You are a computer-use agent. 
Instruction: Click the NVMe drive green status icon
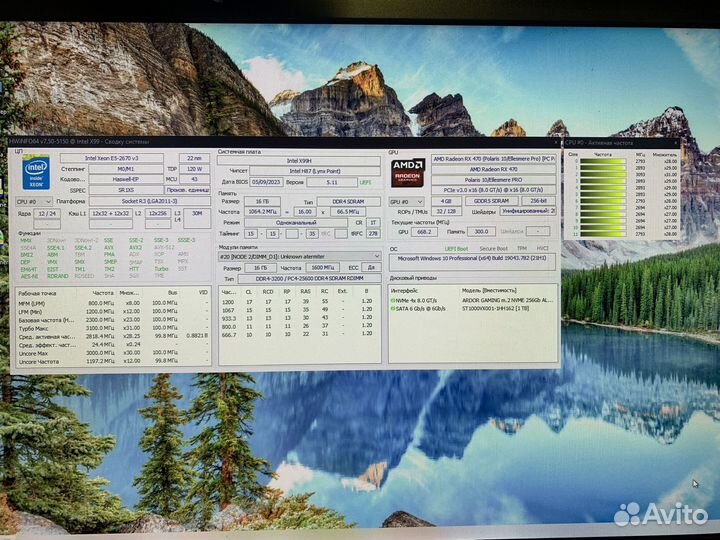tap(393, 299)
